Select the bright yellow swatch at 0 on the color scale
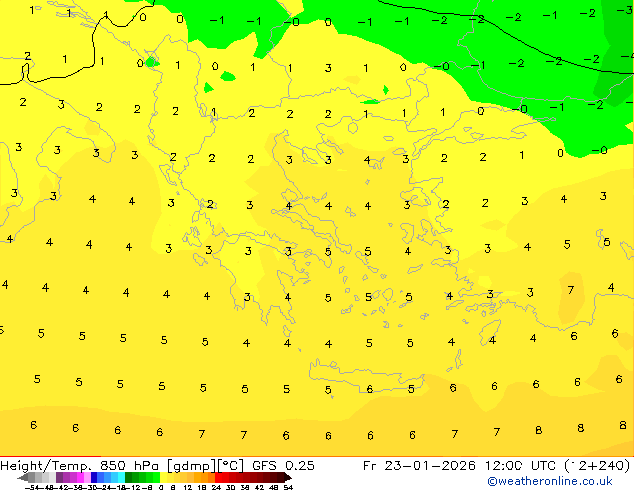Image resolution: width=634 pixels, height=490 pixels. 163,477
